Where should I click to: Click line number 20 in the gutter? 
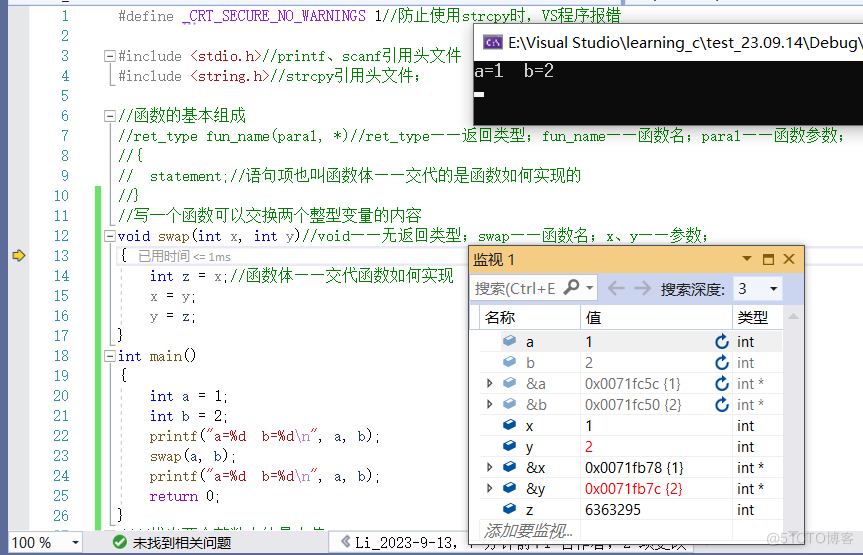coord(61,396)
